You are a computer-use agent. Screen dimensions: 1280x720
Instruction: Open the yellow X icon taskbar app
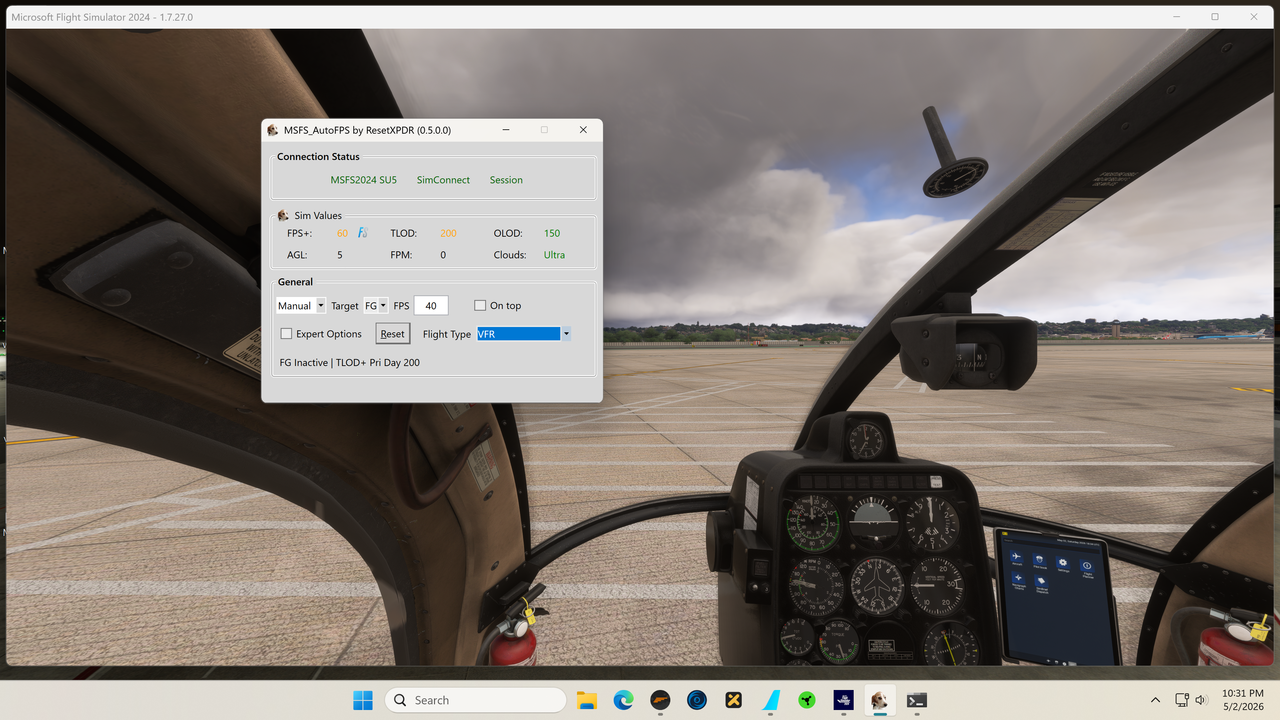(x=734, y=700)
